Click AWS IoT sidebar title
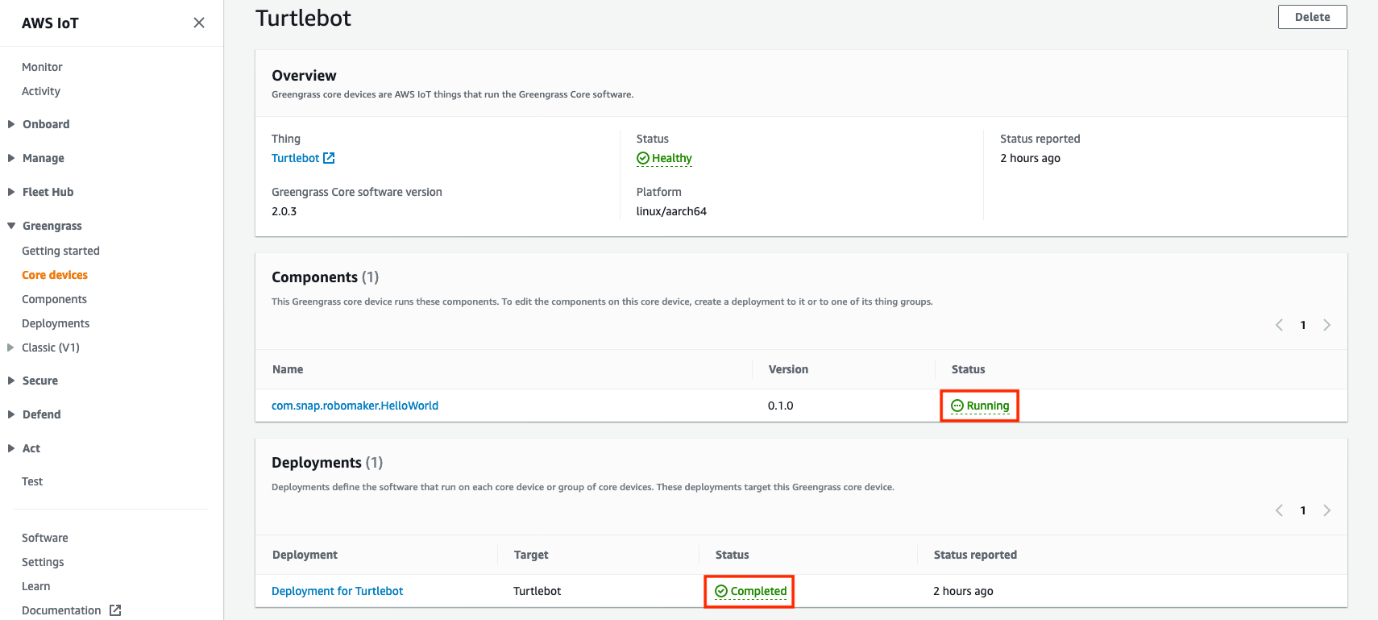1378x620 pixels. [50, 23]
